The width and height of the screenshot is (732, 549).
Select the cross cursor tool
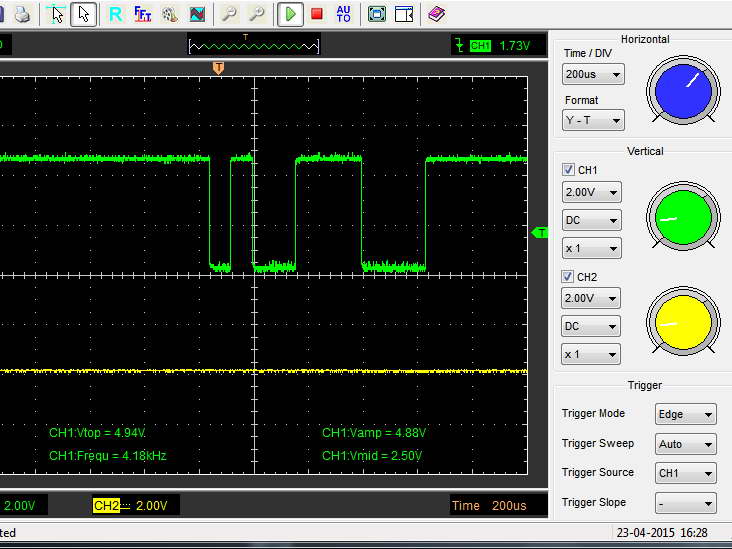[x=58, y=14]
